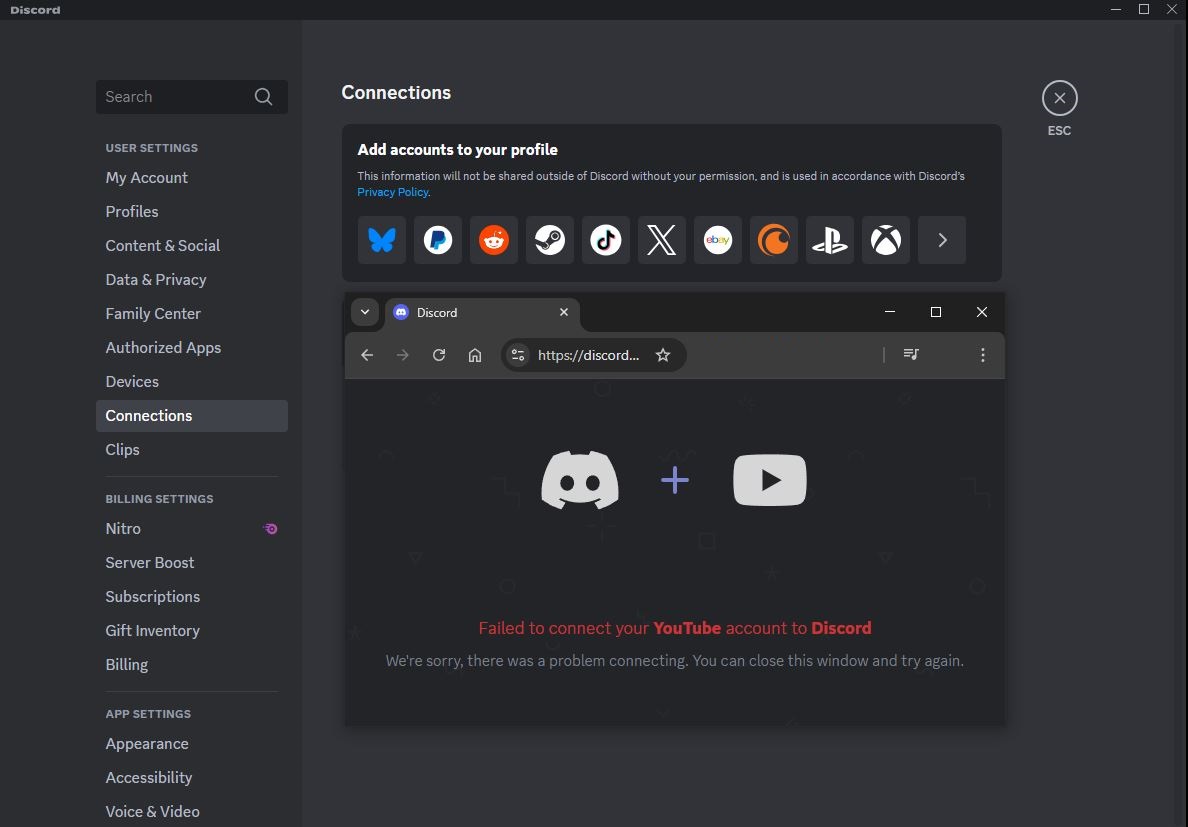Viewport: 1188px width, 827px height.
Task: Minimize the browser popup window
Action: tap(890, 312)
